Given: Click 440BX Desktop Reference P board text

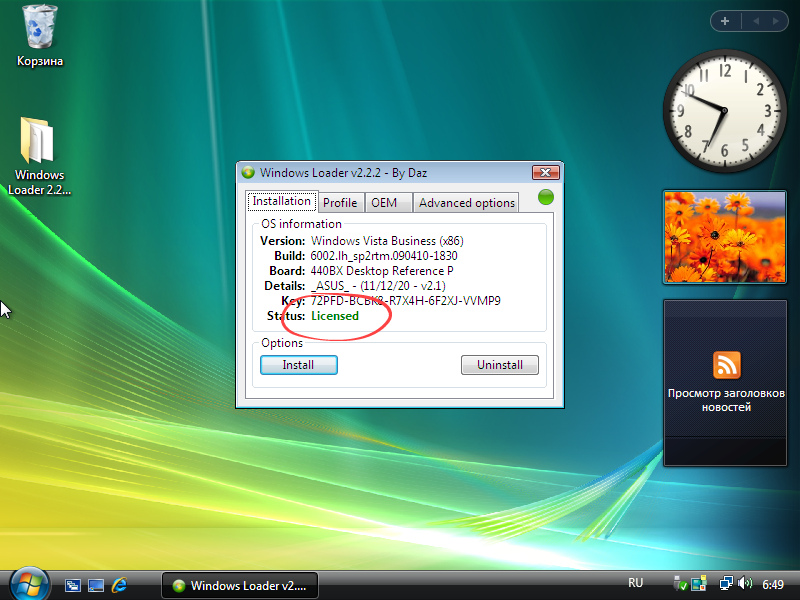Looking at the screenshot, I should pos(382,271).
